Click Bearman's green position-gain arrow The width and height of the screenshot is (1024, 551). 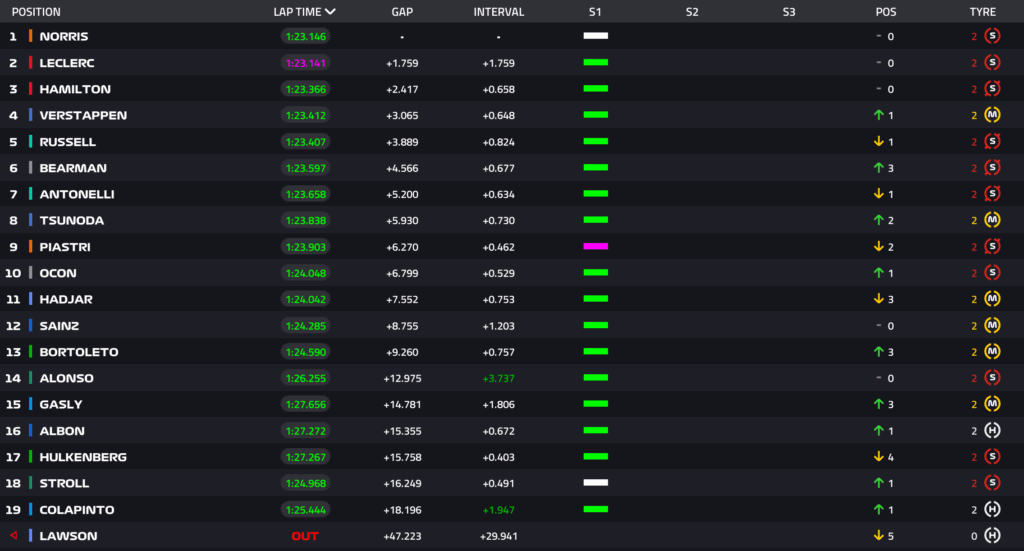coord(878,168)
